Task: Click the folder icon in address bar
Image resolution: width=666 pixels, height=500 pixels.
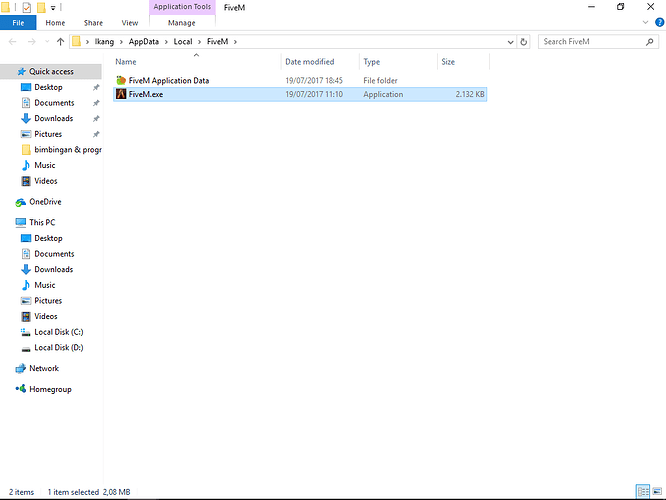Action: (x=76, y=41)
